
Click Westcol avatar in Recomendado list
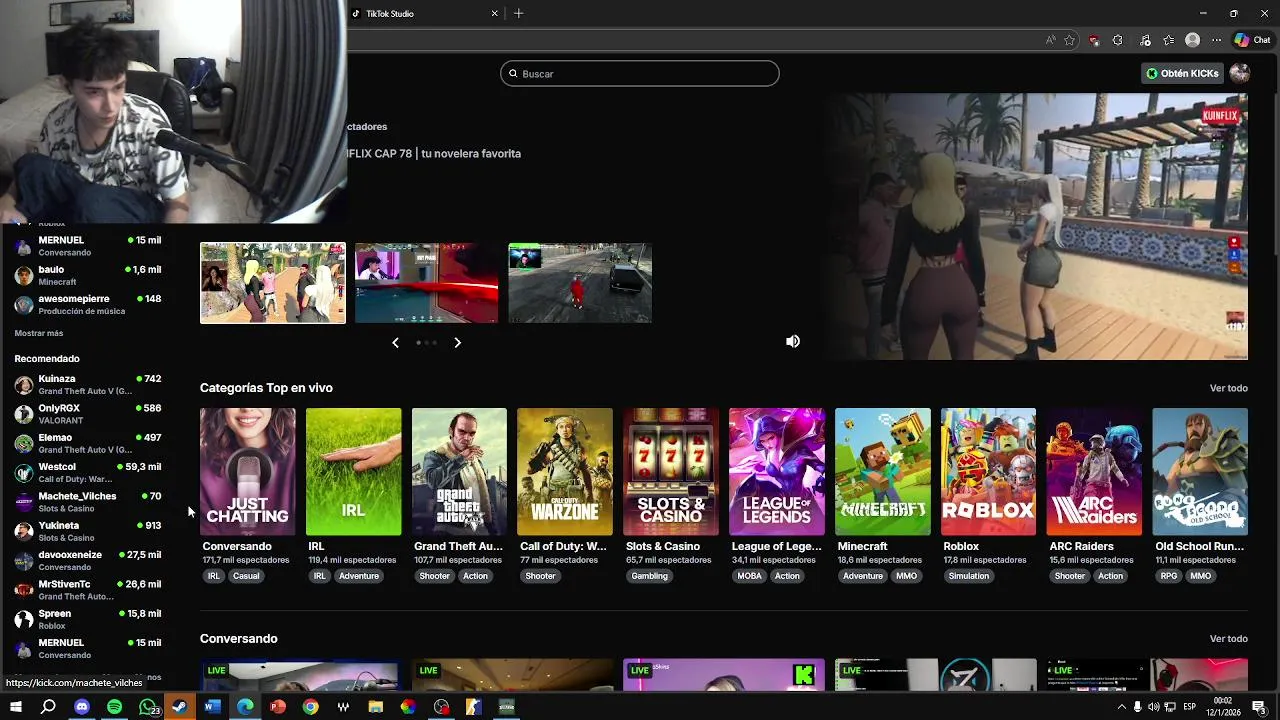24,473
